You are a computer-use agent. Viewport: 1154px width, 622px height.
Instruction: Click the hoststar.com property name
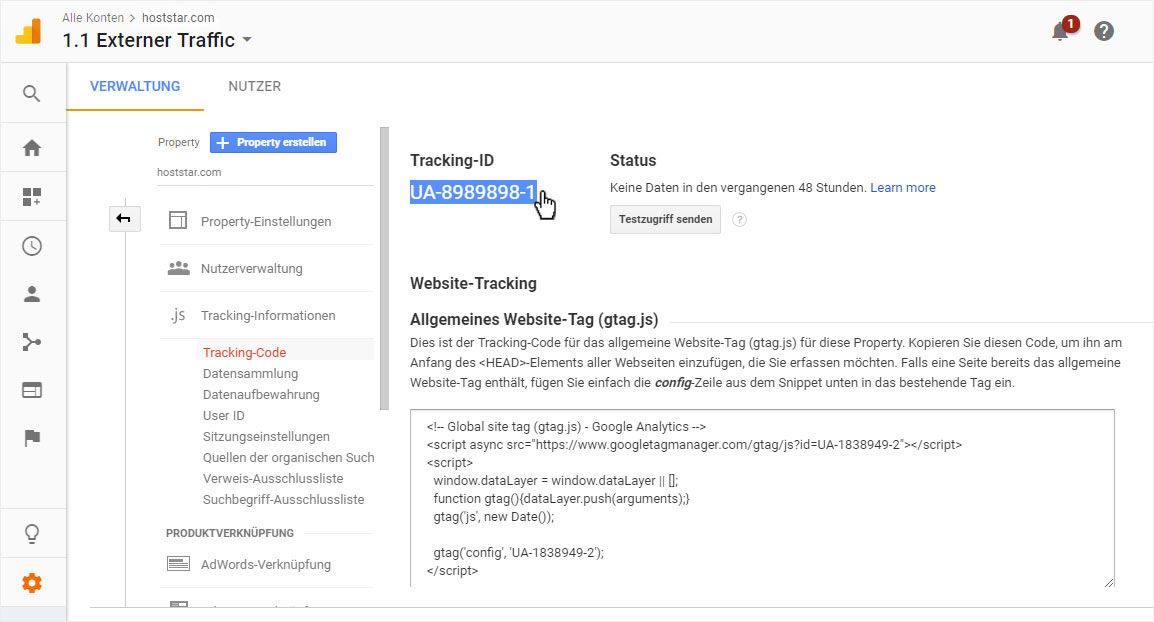[189, 172]
